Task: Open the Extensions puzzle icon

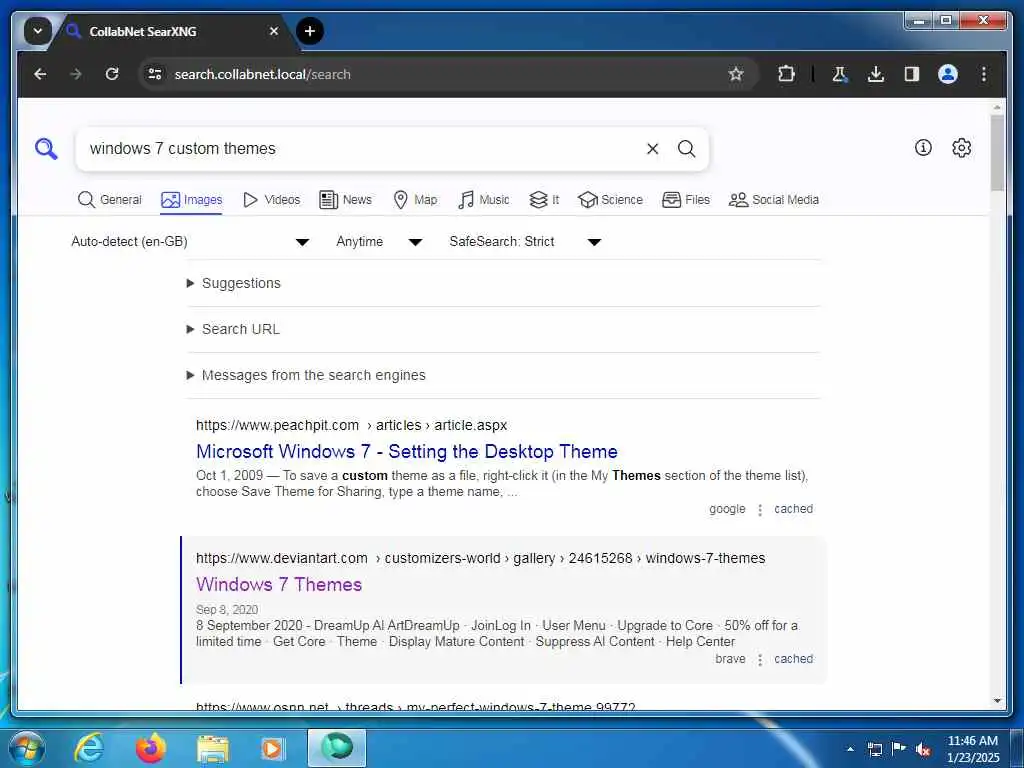Action: click(x=786, y=74)
